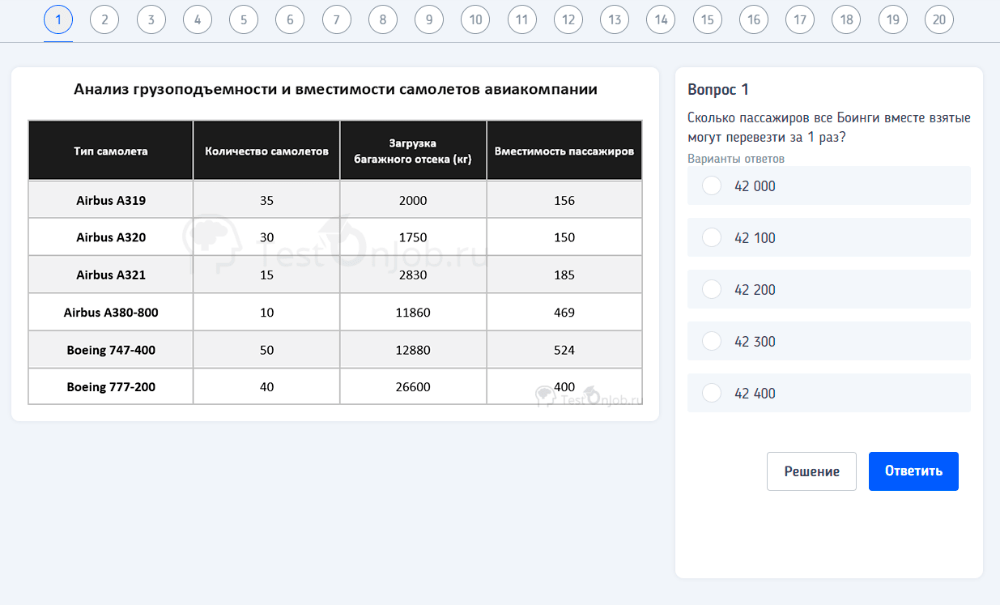Screen dimensions: 1000x605
Task: Open question 15 from the pager
Action: 707,19
